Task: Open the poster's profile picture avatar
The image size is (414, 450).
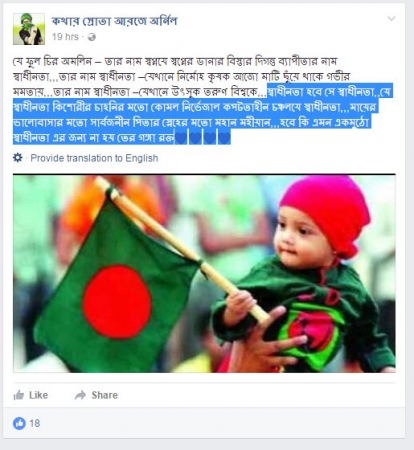Action: click(29, 29)
